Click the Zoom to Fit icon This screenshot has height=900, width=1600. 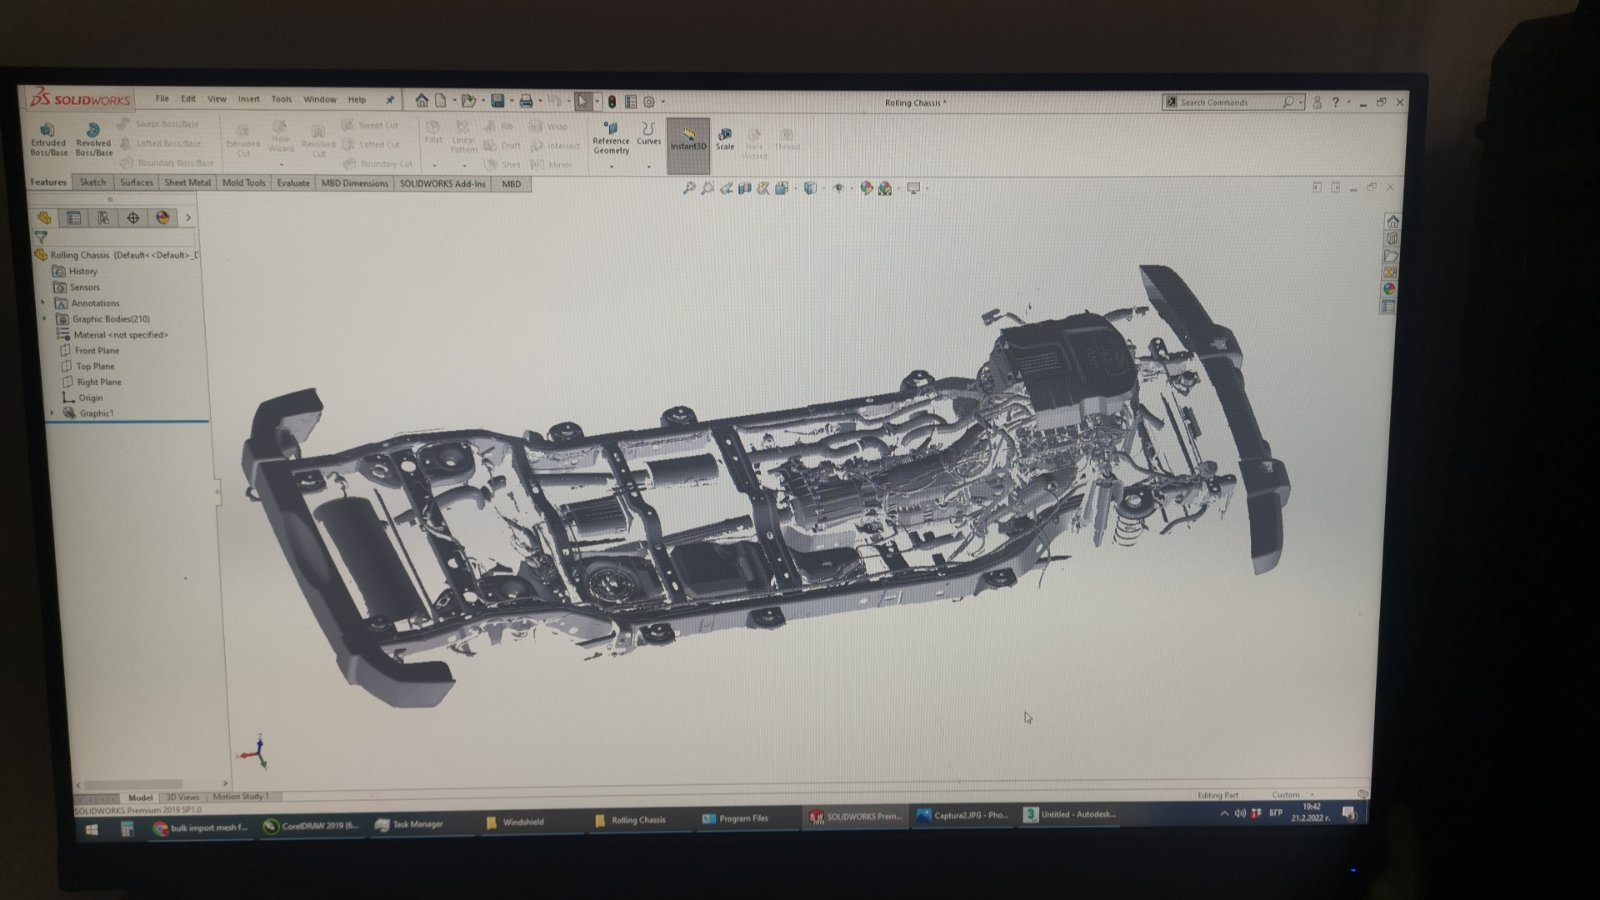tap(688, 188)
